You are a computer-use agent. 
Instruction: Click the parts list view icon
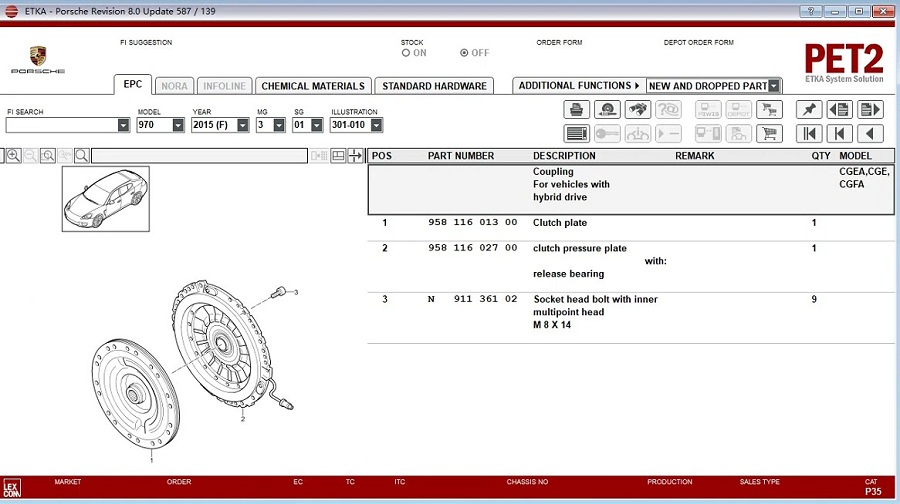[576, 134]
